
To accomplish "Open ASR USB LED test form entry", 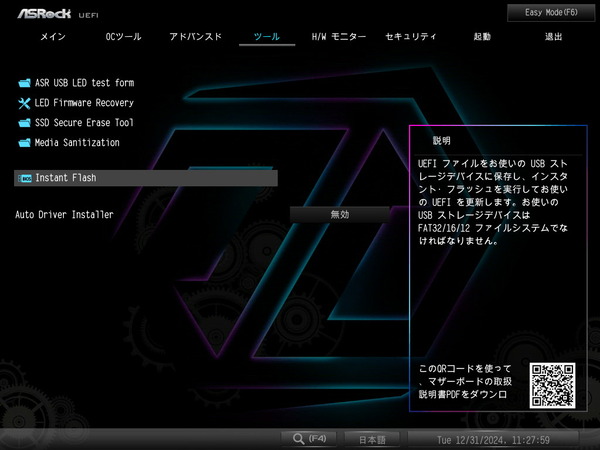I will pos(84,83).
